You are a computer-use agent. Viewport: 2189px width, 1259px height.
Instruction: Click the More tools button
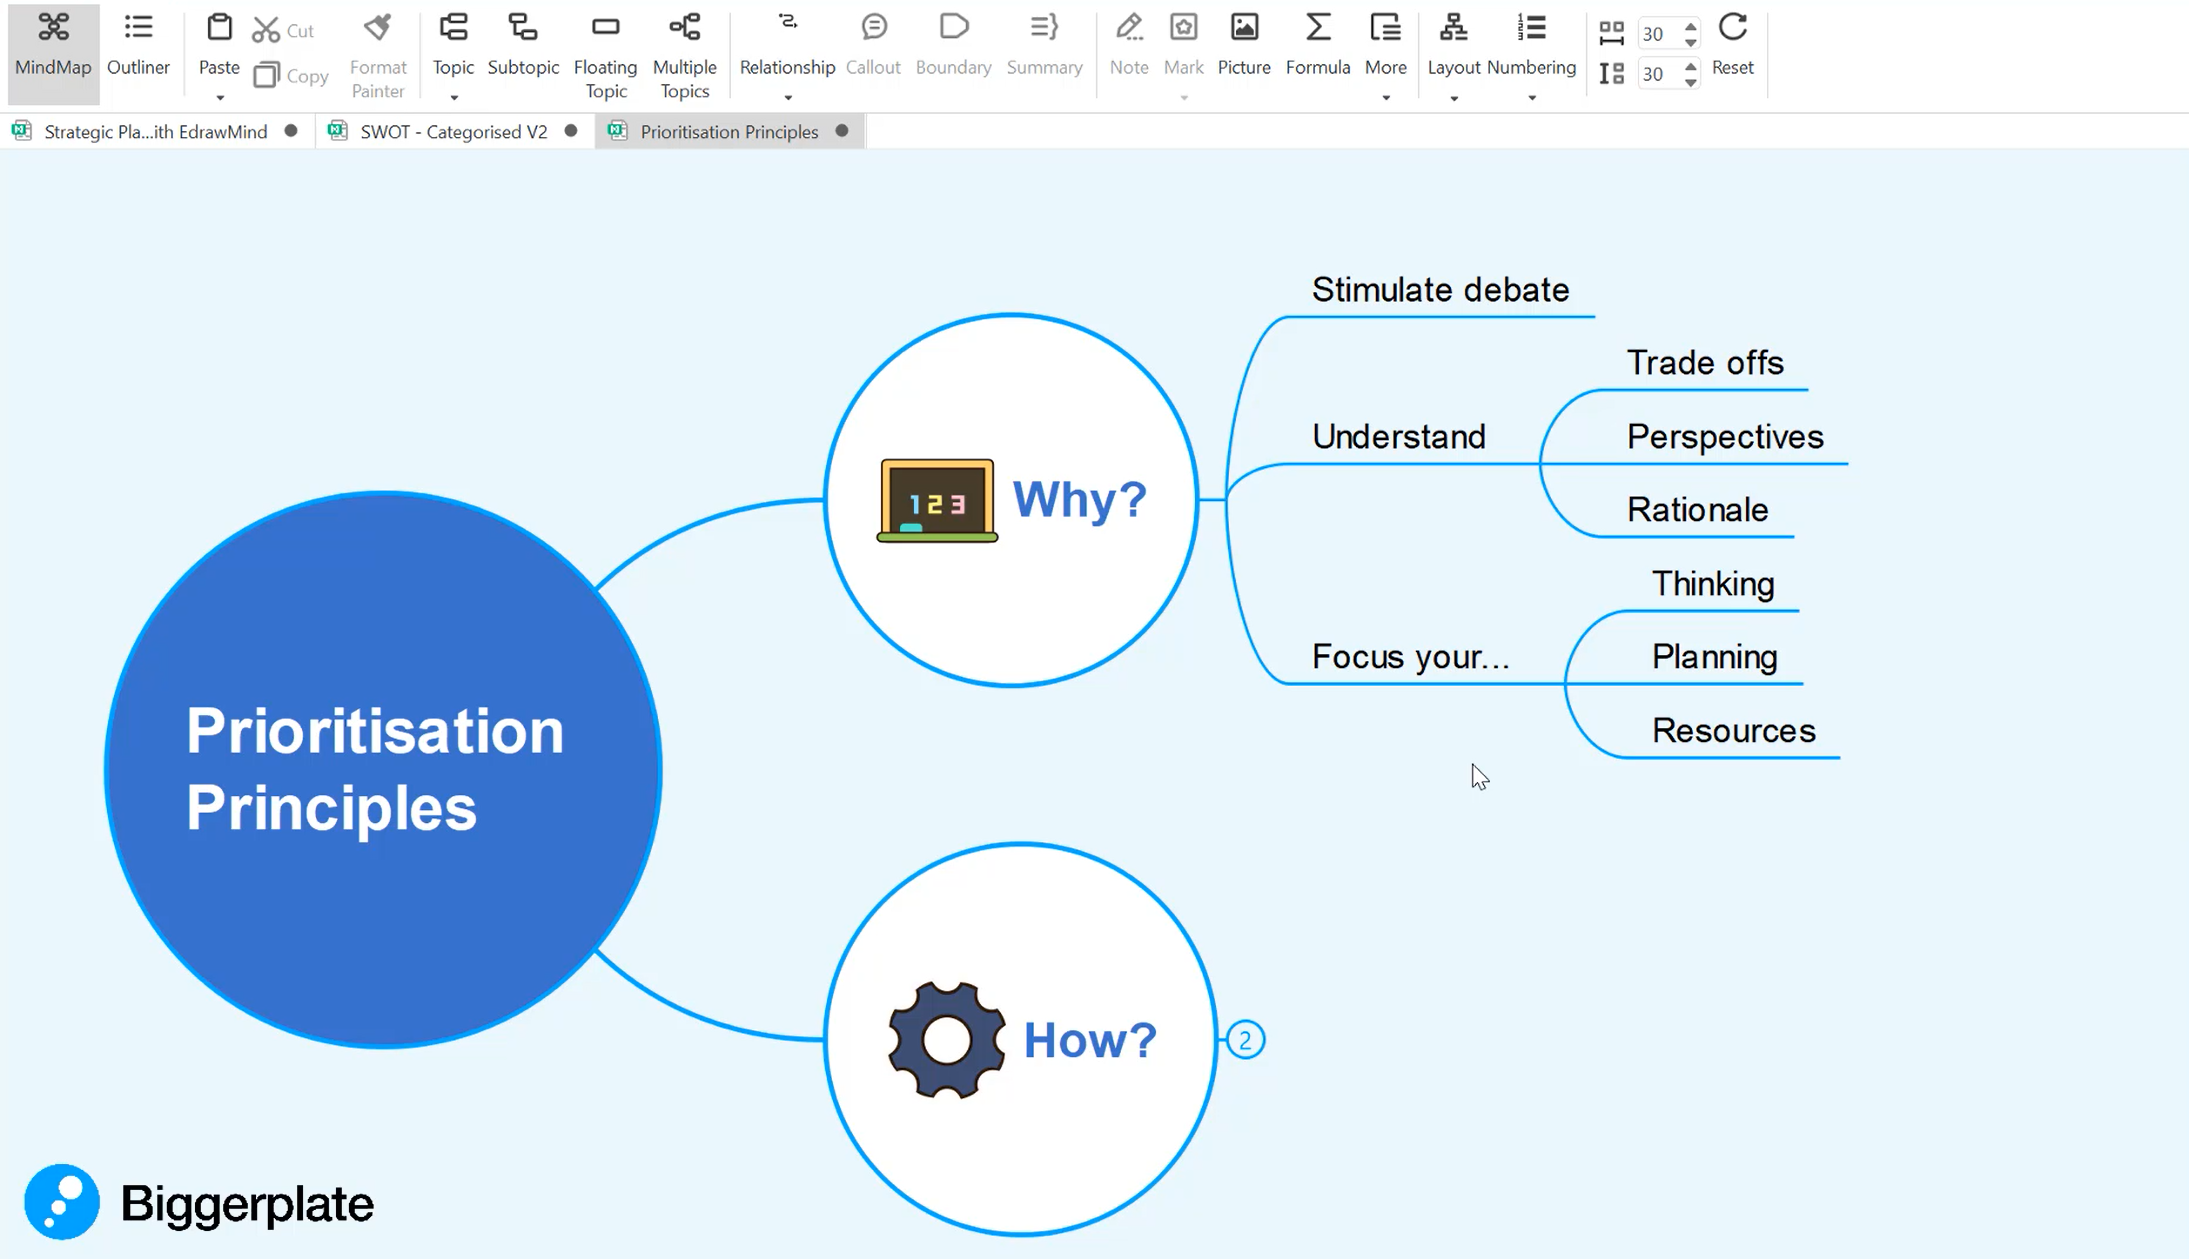coord(1383,54)
